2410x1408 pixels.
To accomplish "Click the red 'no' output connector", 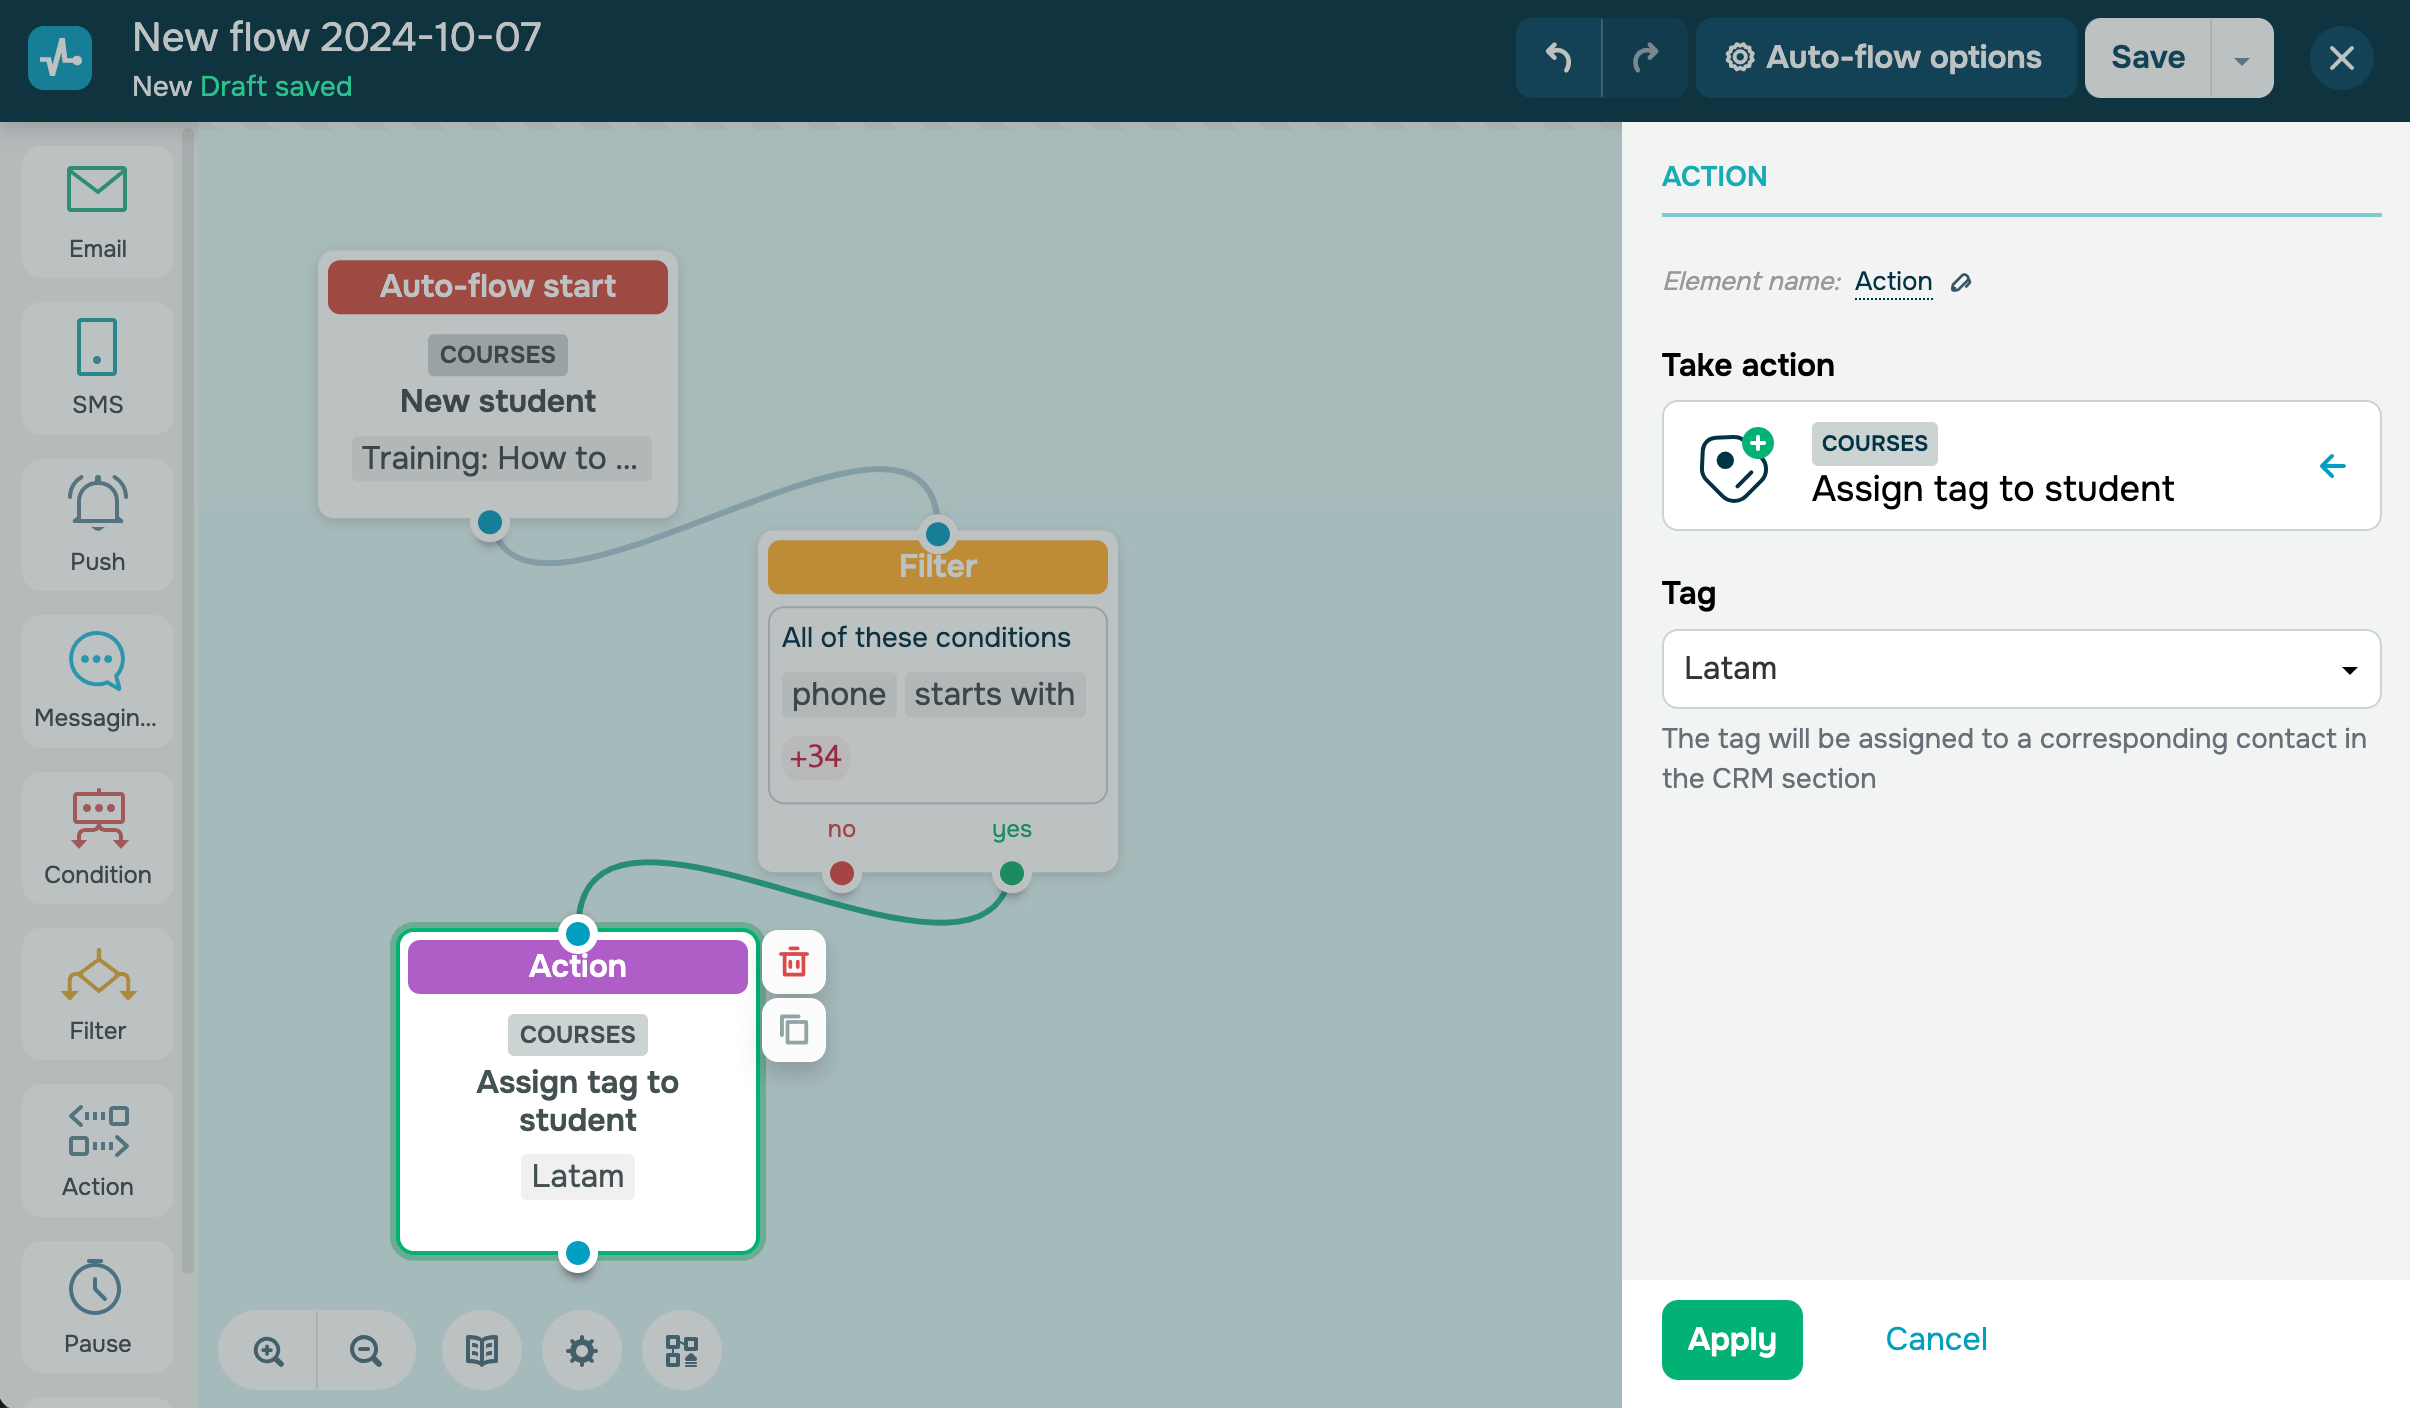I will 842,874.
